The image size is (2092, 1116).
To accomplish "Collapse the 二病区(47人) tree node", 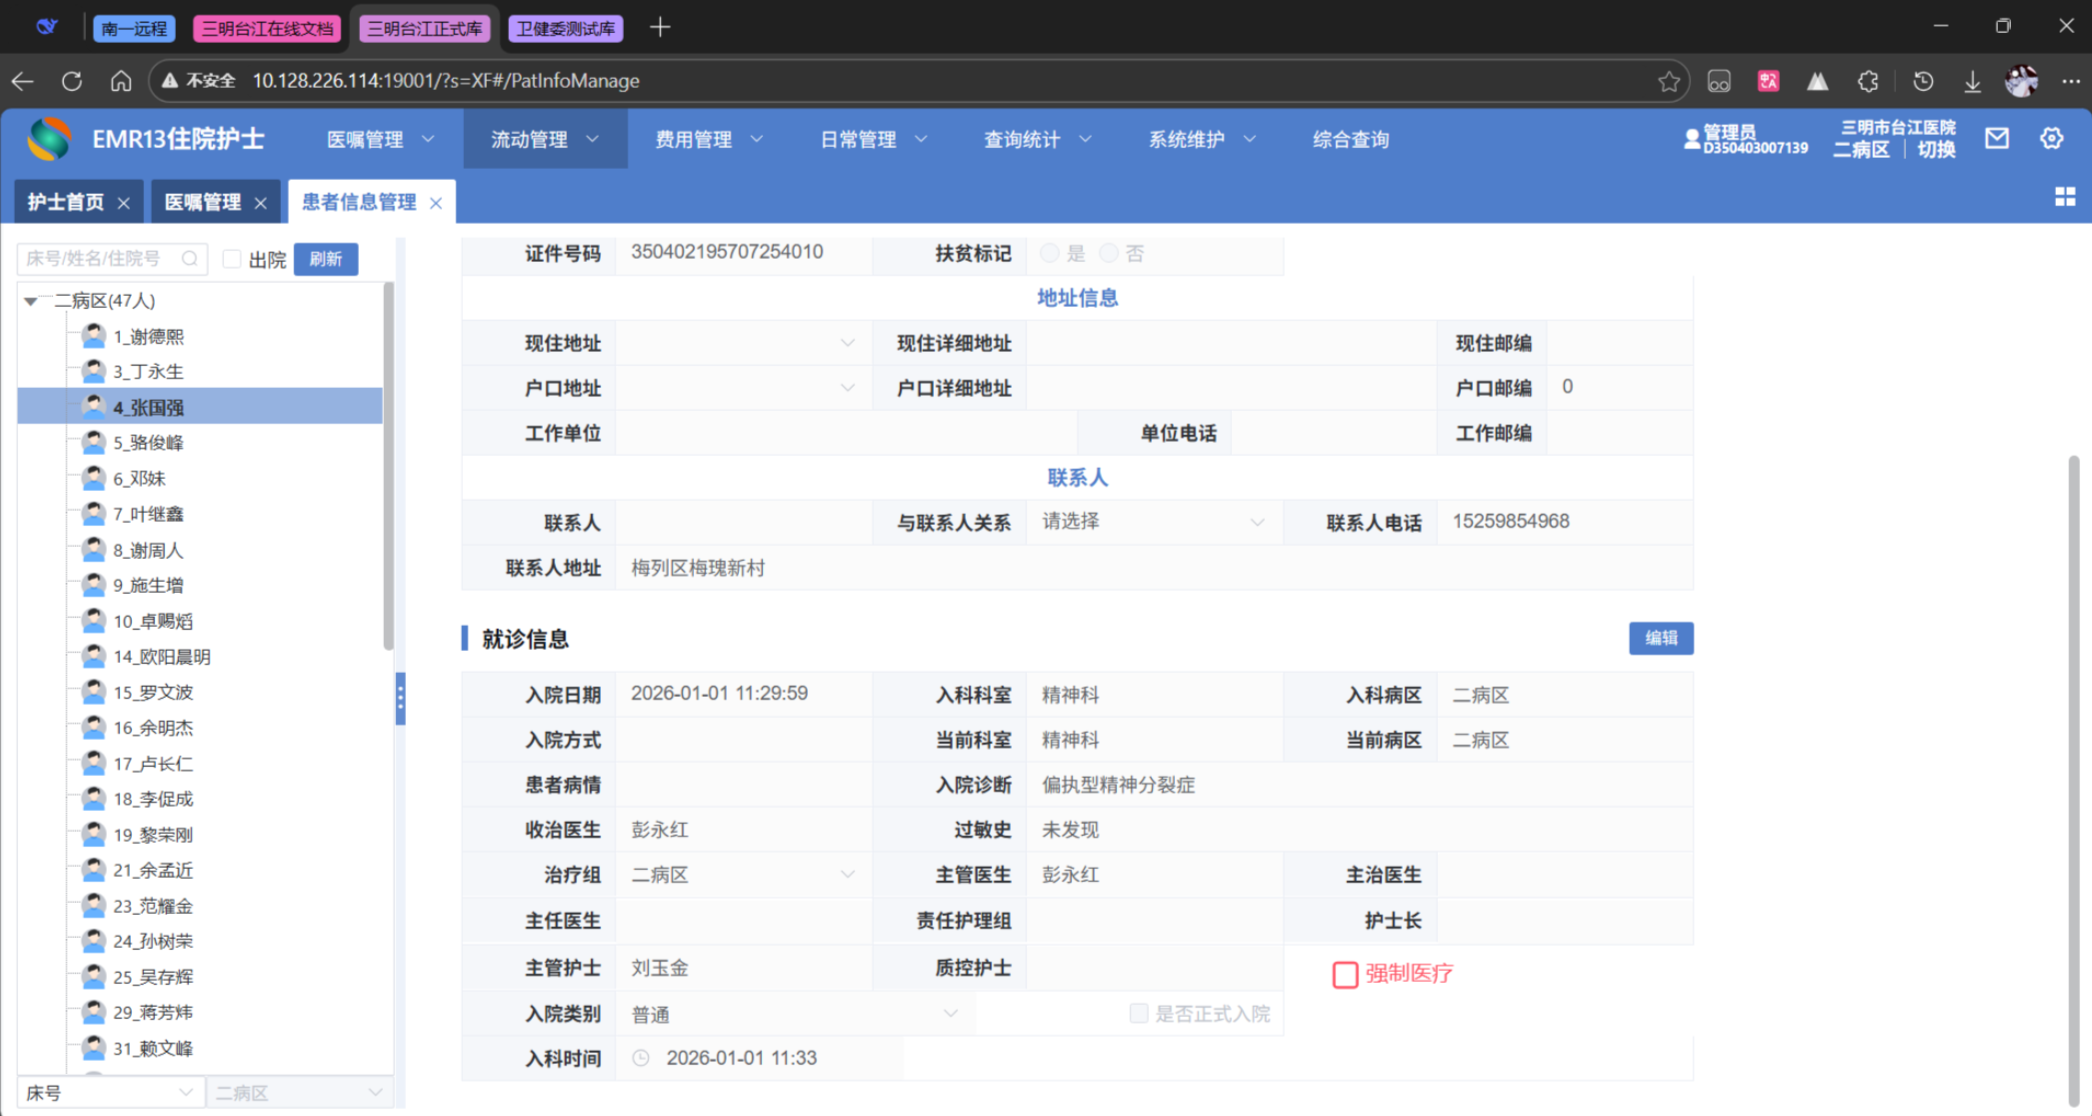I will coord(31,301).
